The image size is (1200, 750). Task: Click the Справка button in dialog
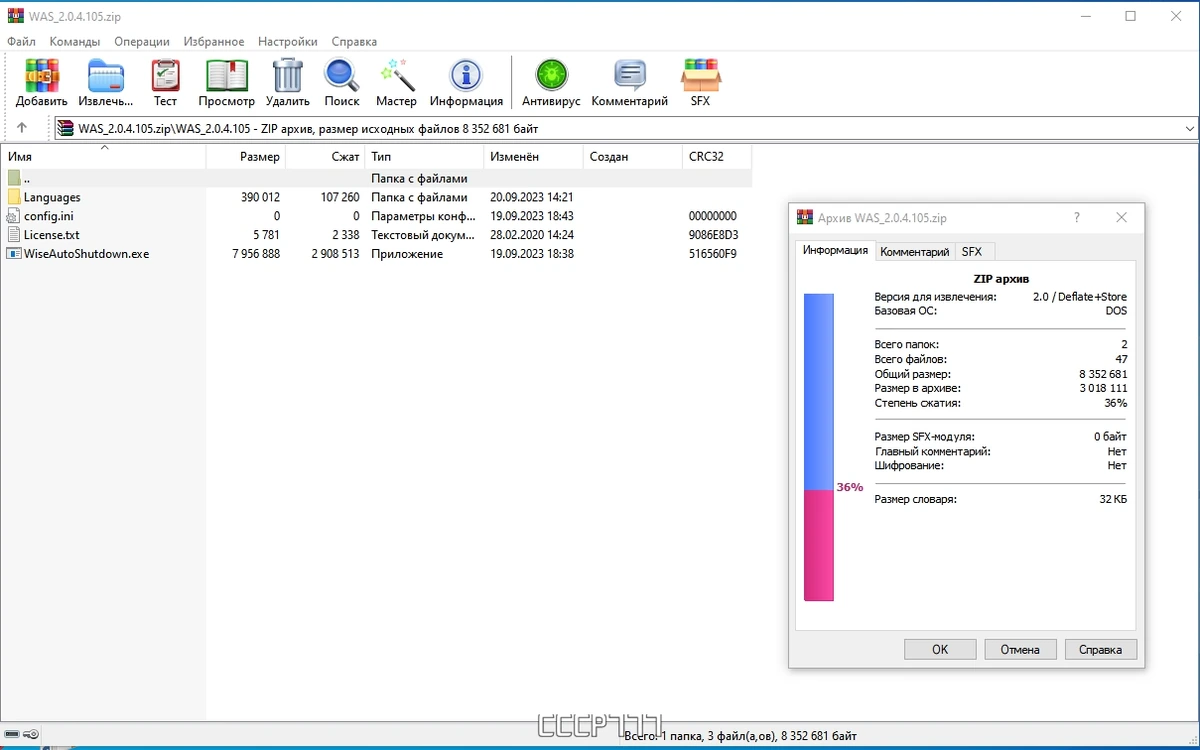coord(1101,649)
